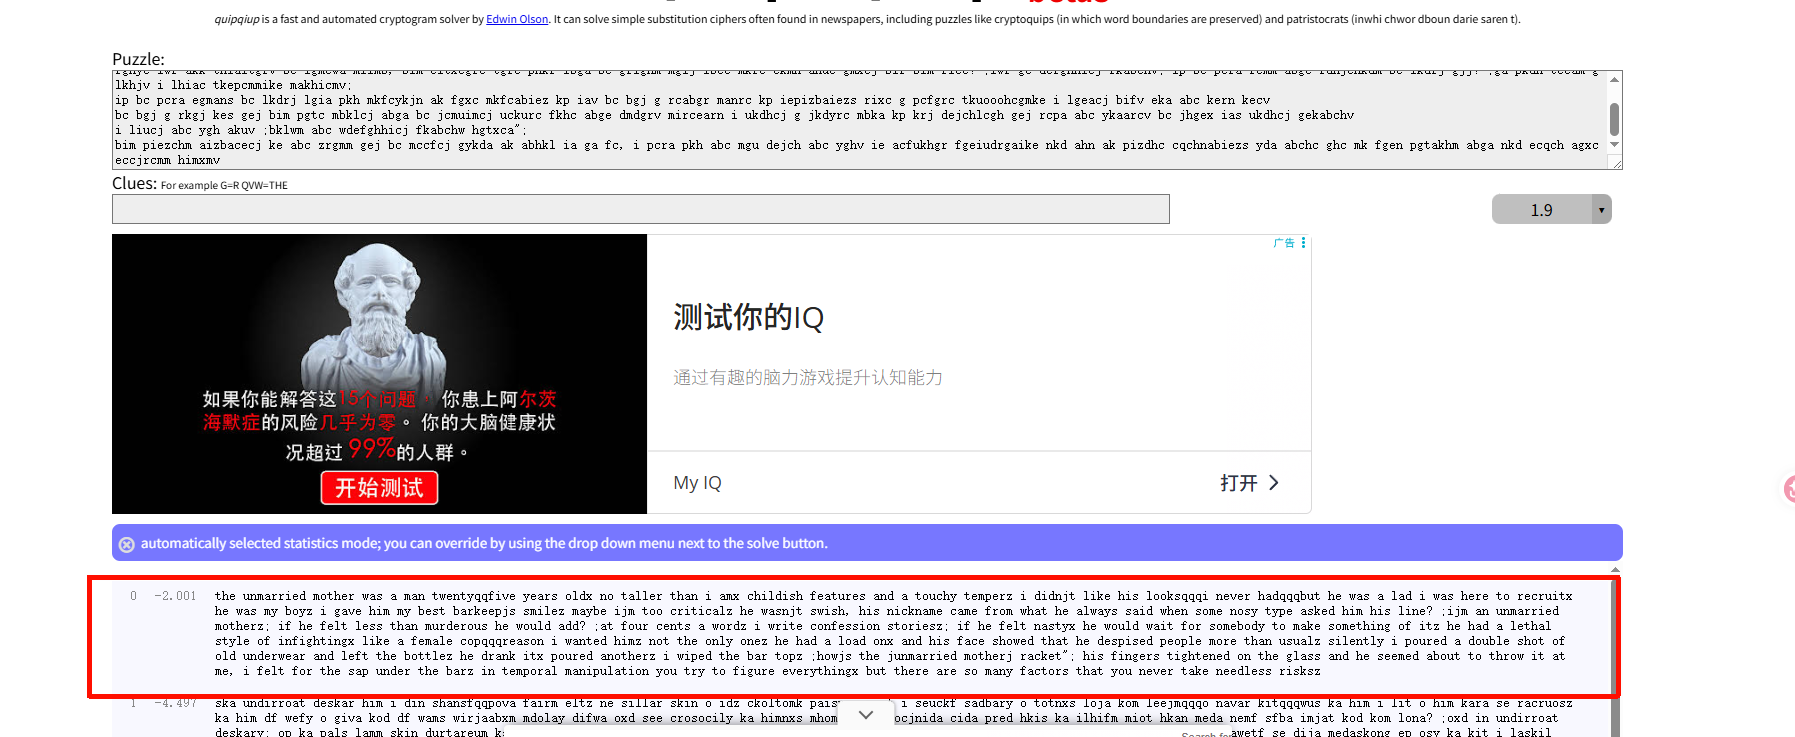Screen dimensions: 1795x737
Task: Click the puzzle textarea scrollbar thumb
Action: coord(1614,119)
